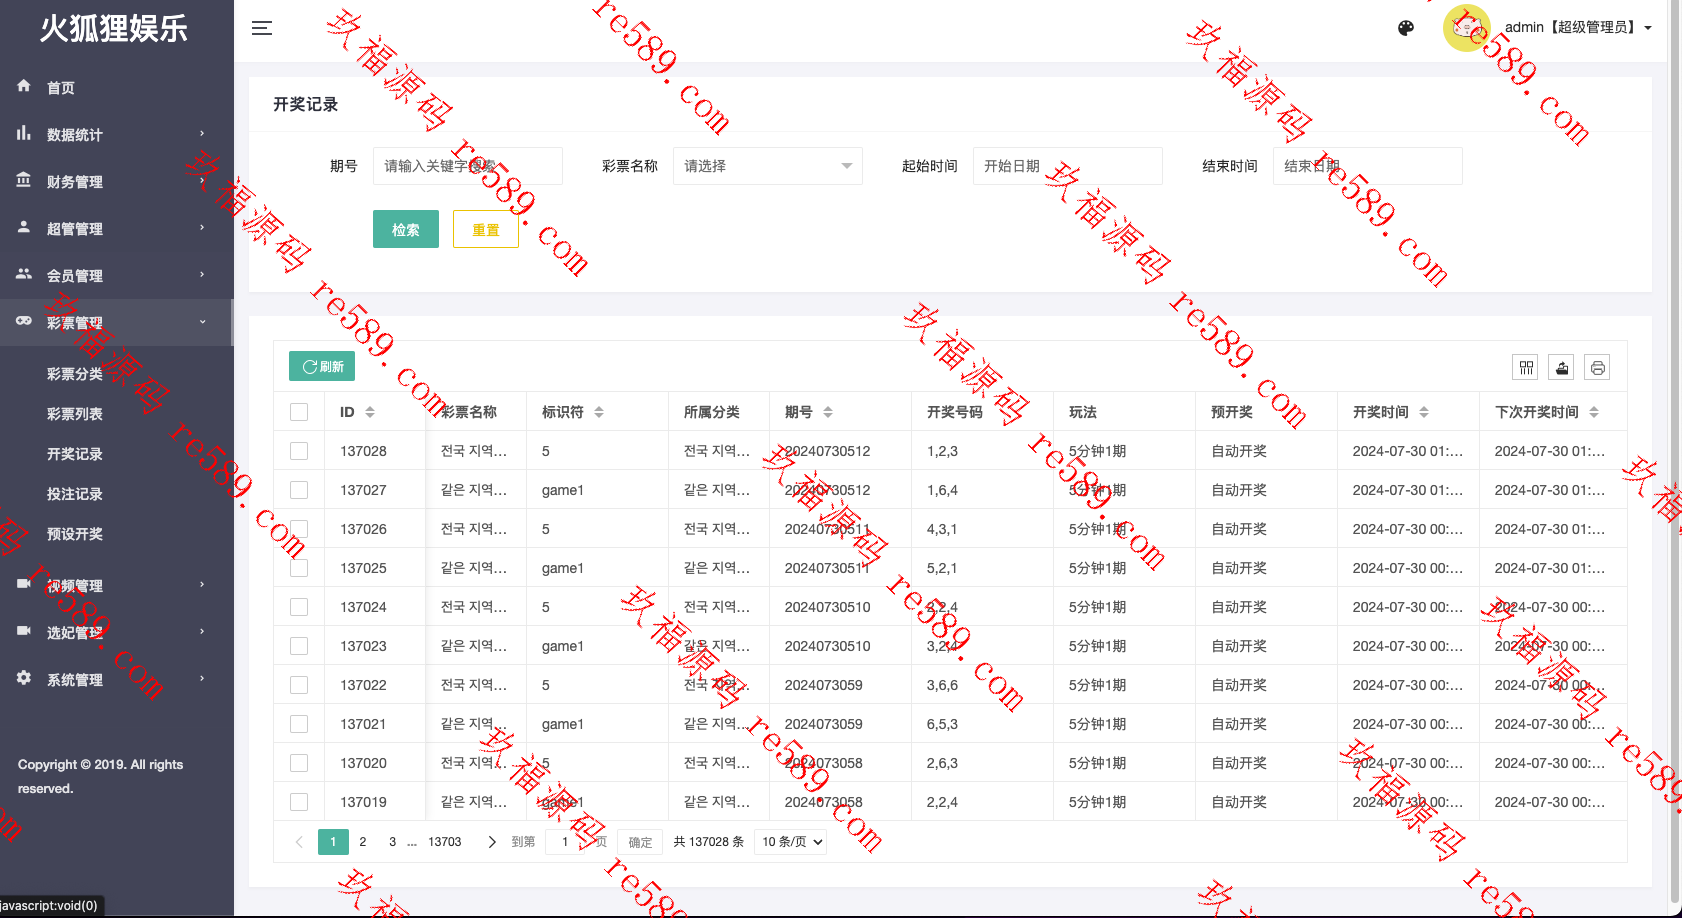Sort by the ID column arrows

click(370, 412)
